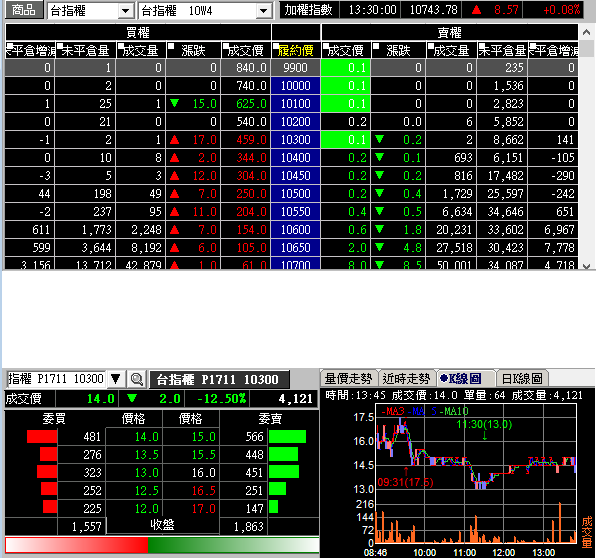Select strike price 10550
The width and height of the screenshot is (596, 558).
tap(296, 212)
